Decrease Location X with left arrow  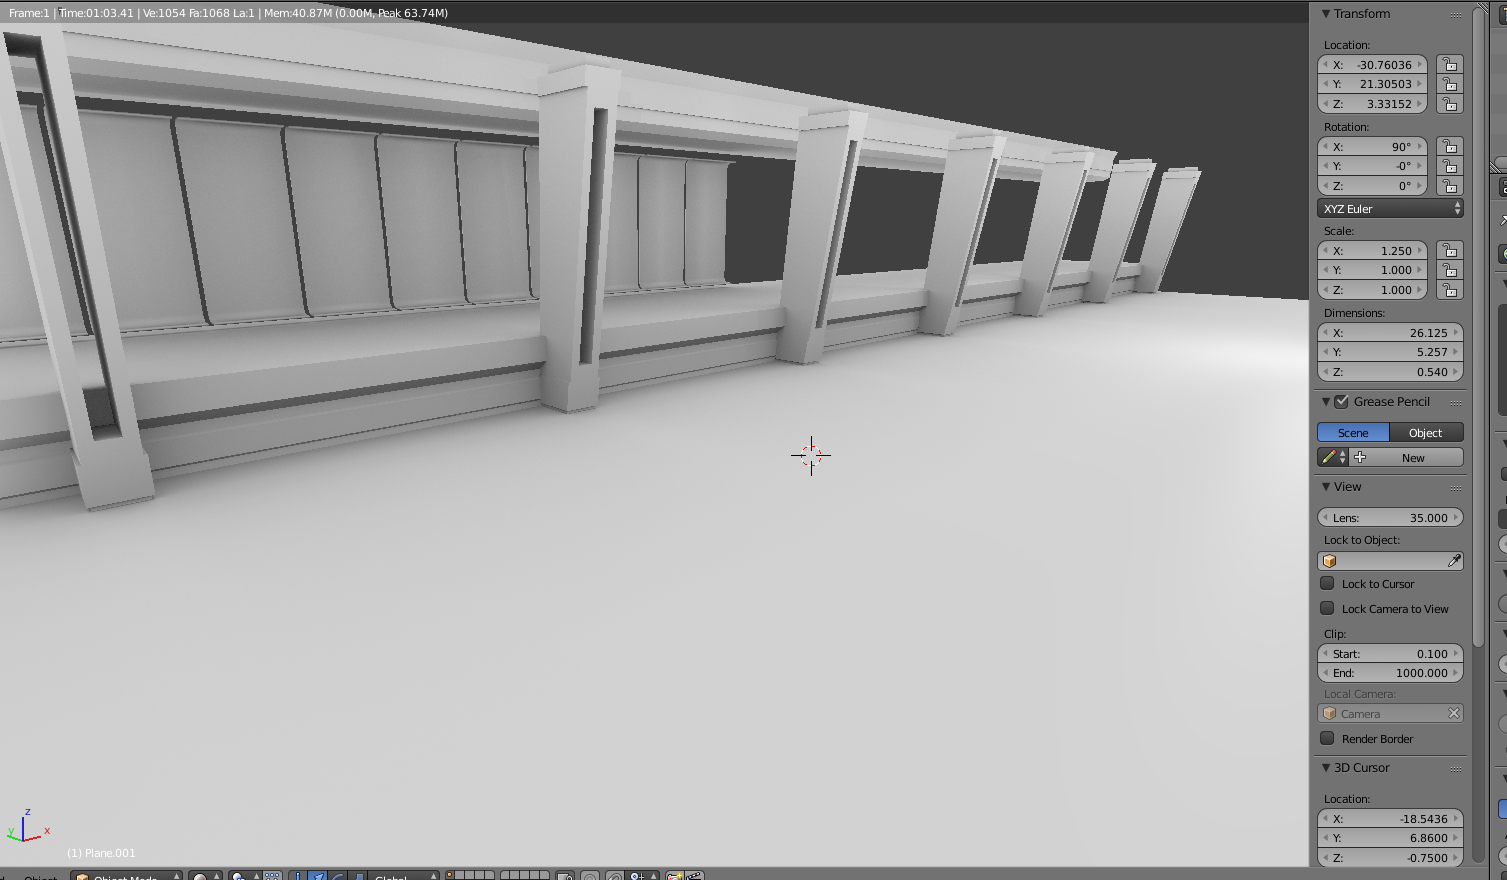1325,64
